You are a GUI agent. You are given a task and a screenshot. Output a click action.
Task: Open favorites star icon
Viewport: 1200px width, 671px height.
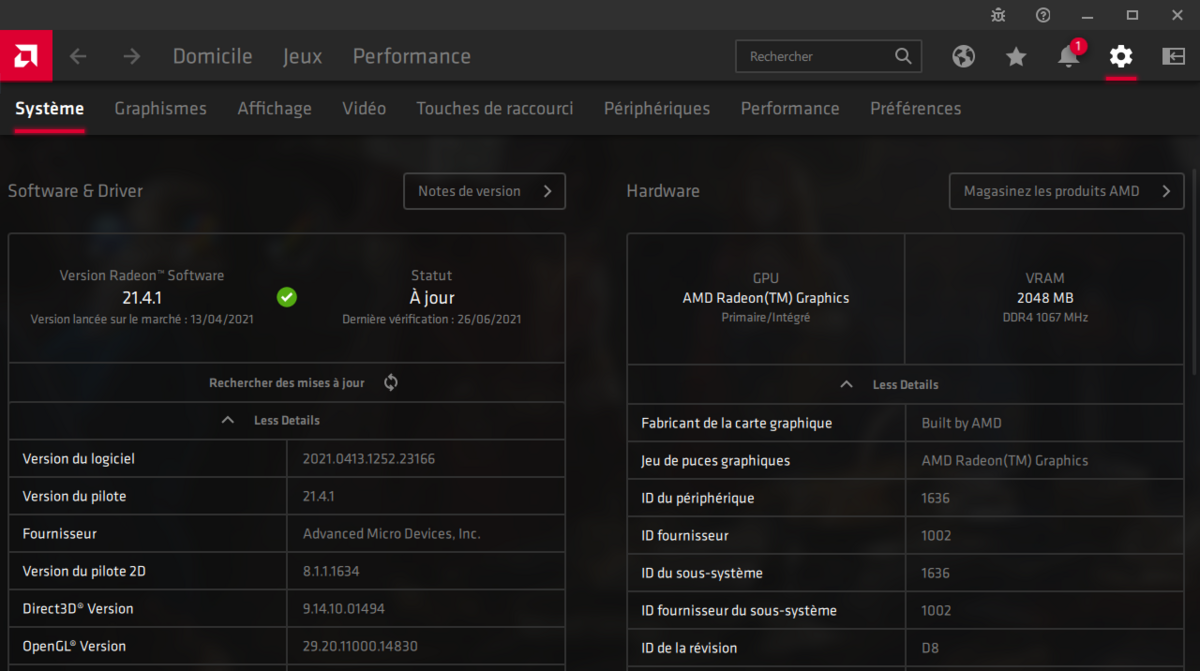1016,56
